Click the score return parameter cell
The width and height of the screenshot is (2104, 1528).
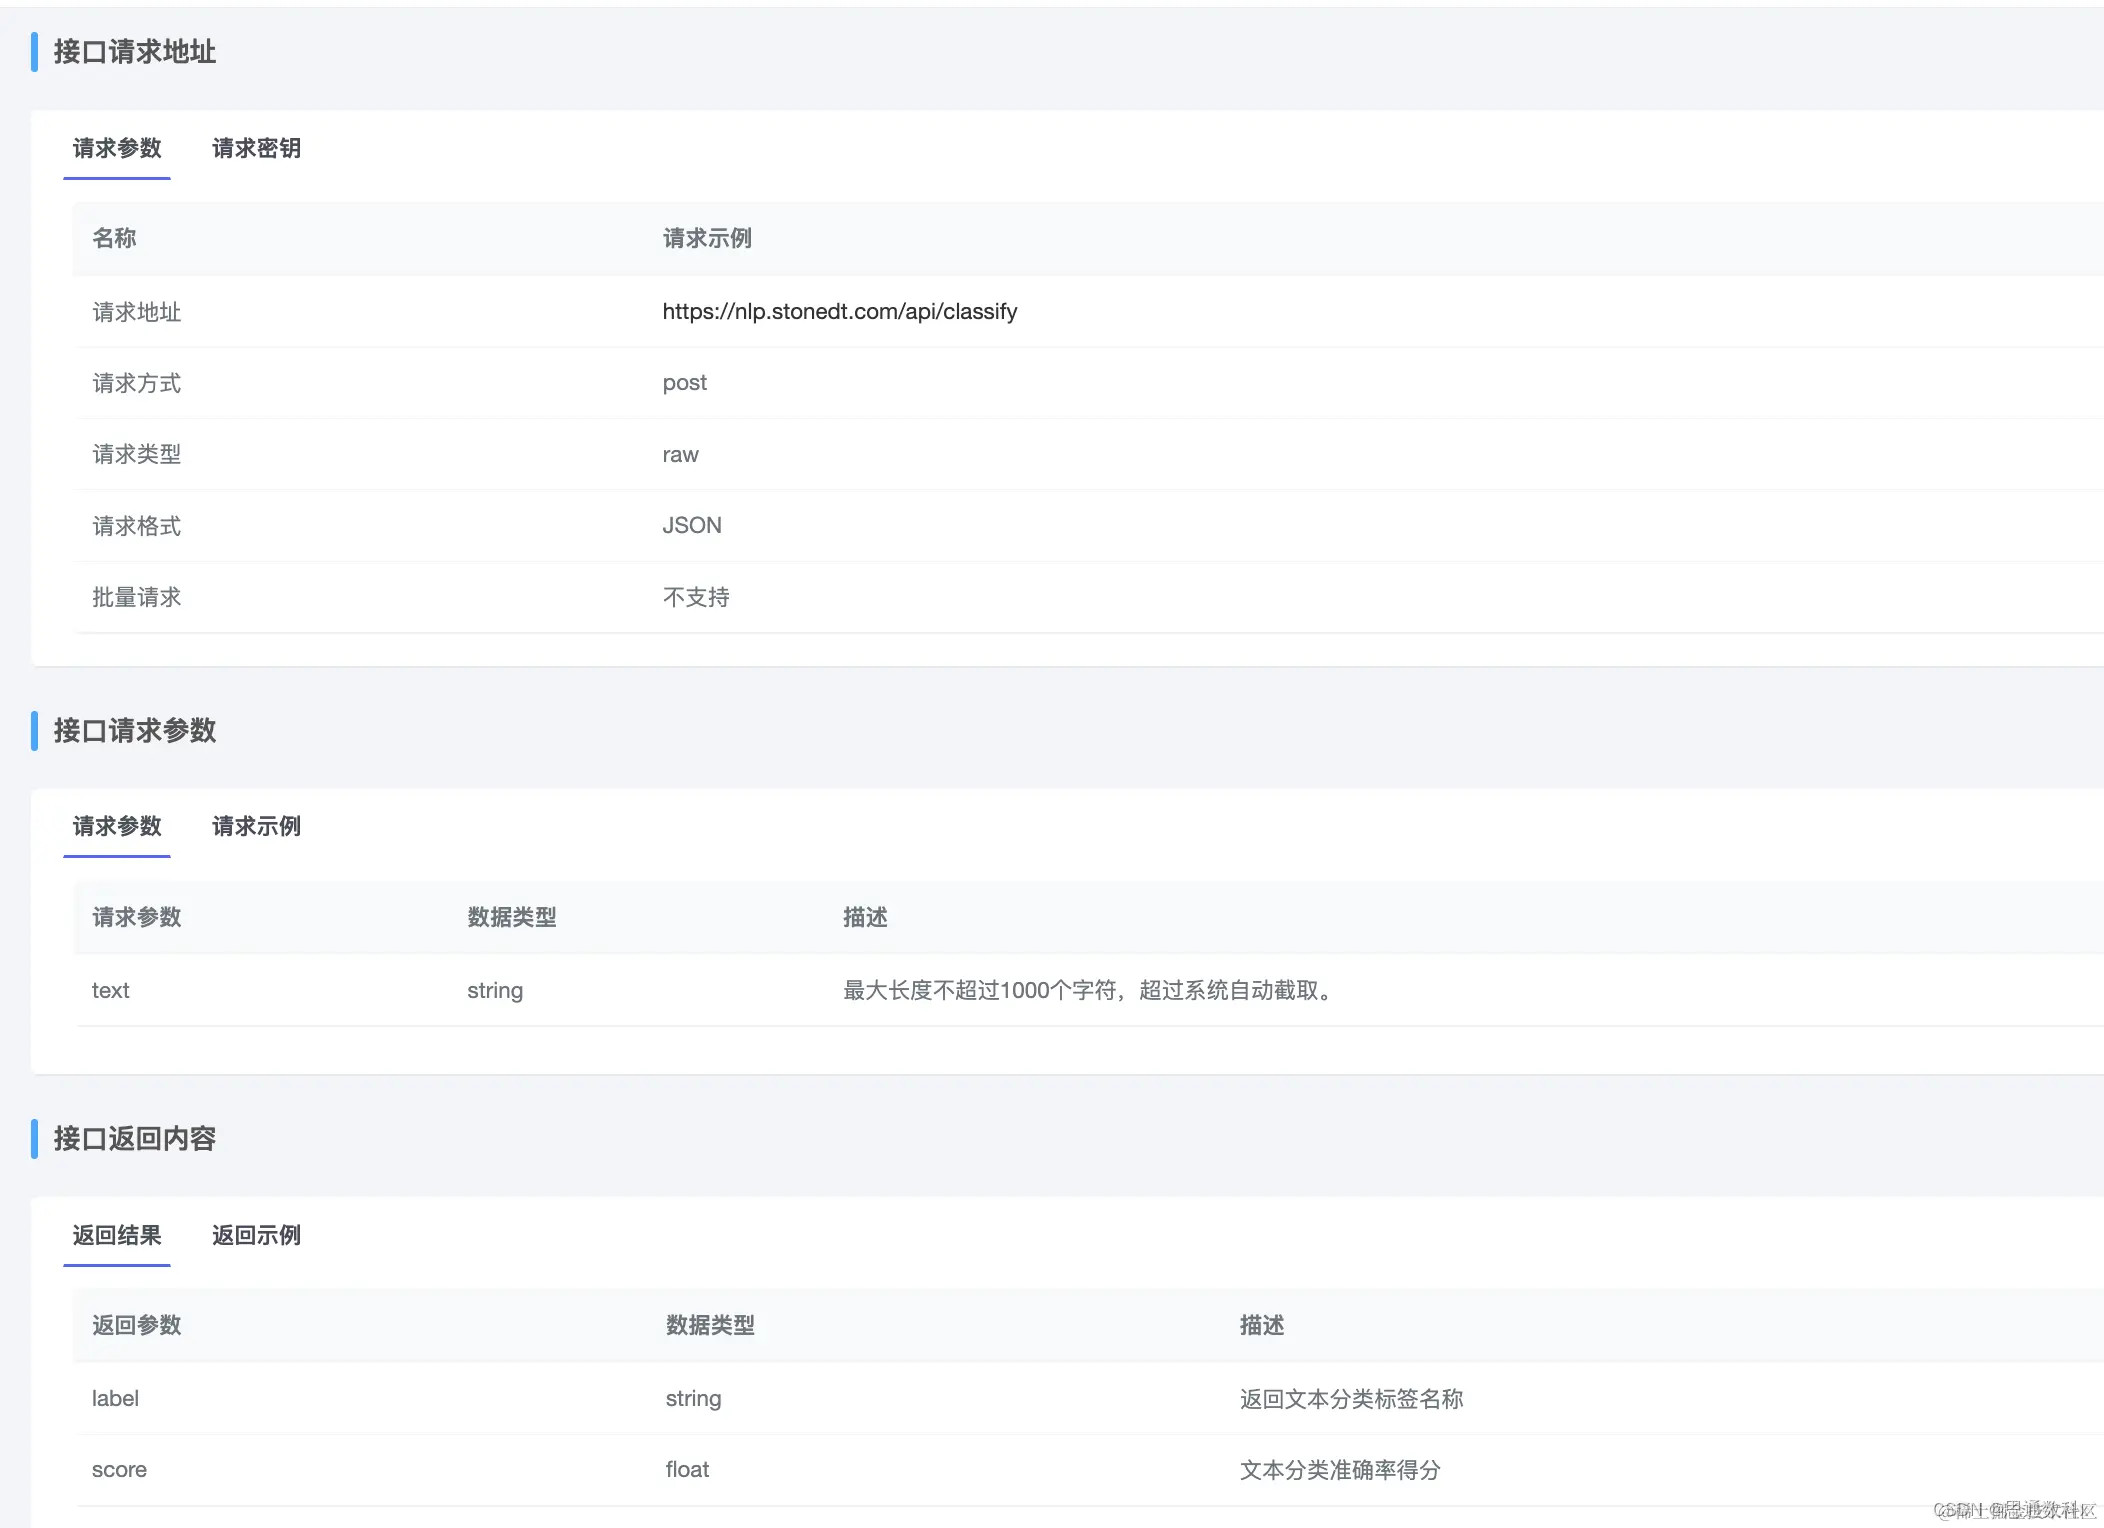click(119, 1470)
